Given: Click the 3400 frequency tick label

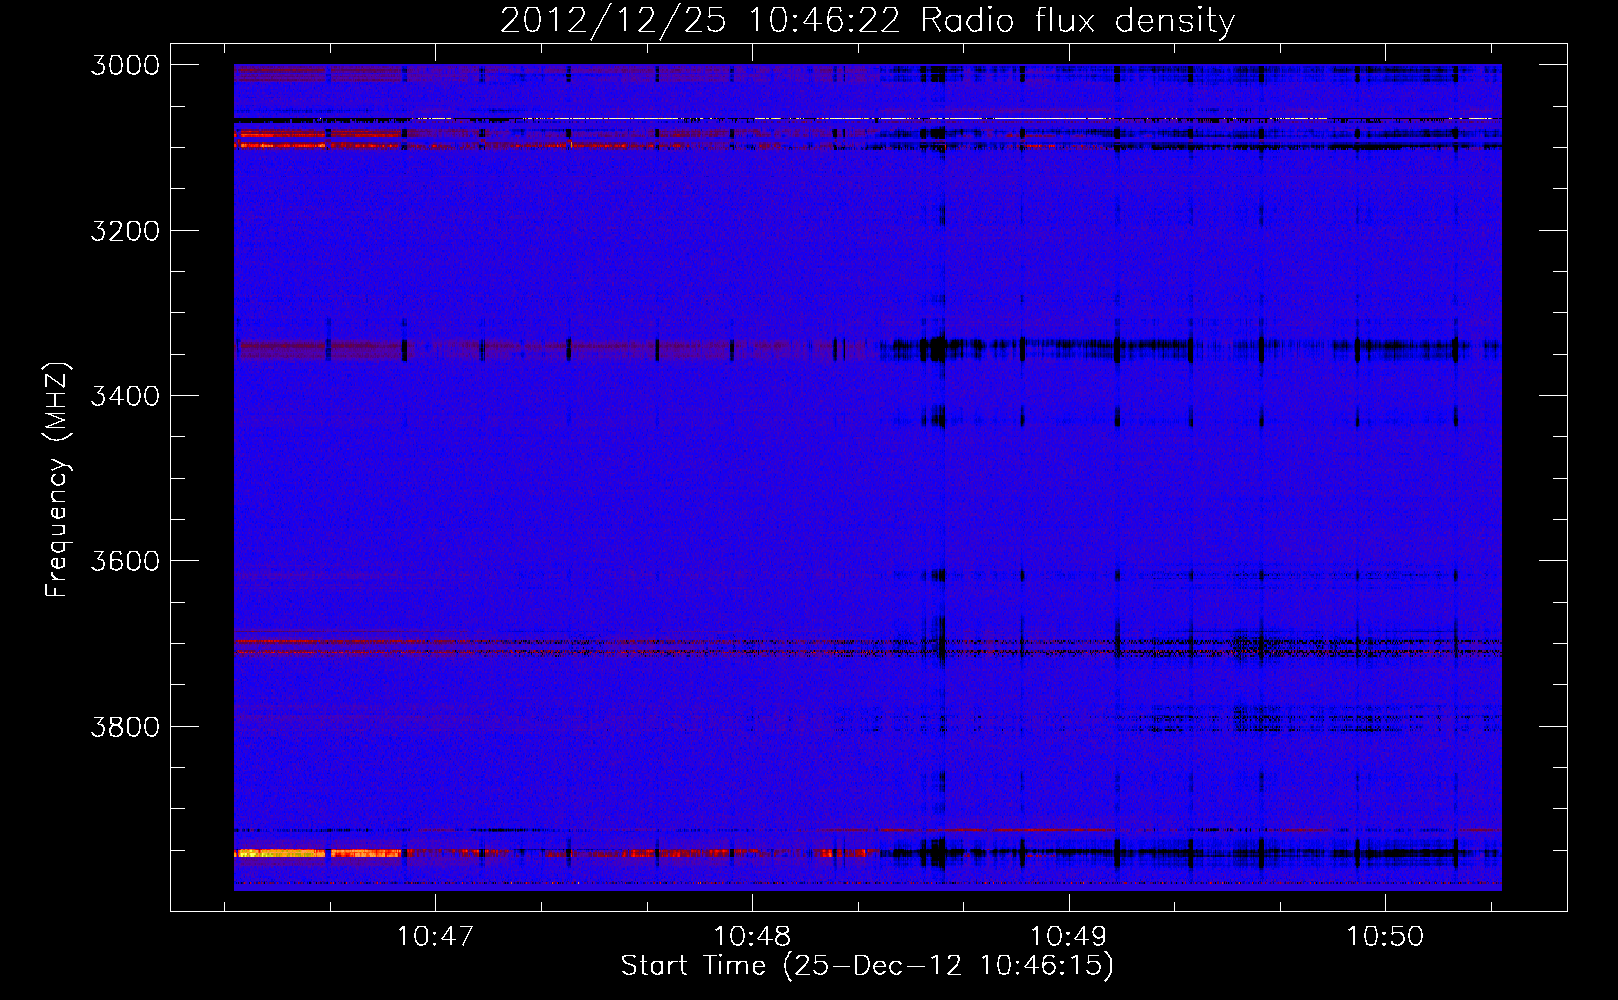Looking at the screenshot, I should click(125, 396).
